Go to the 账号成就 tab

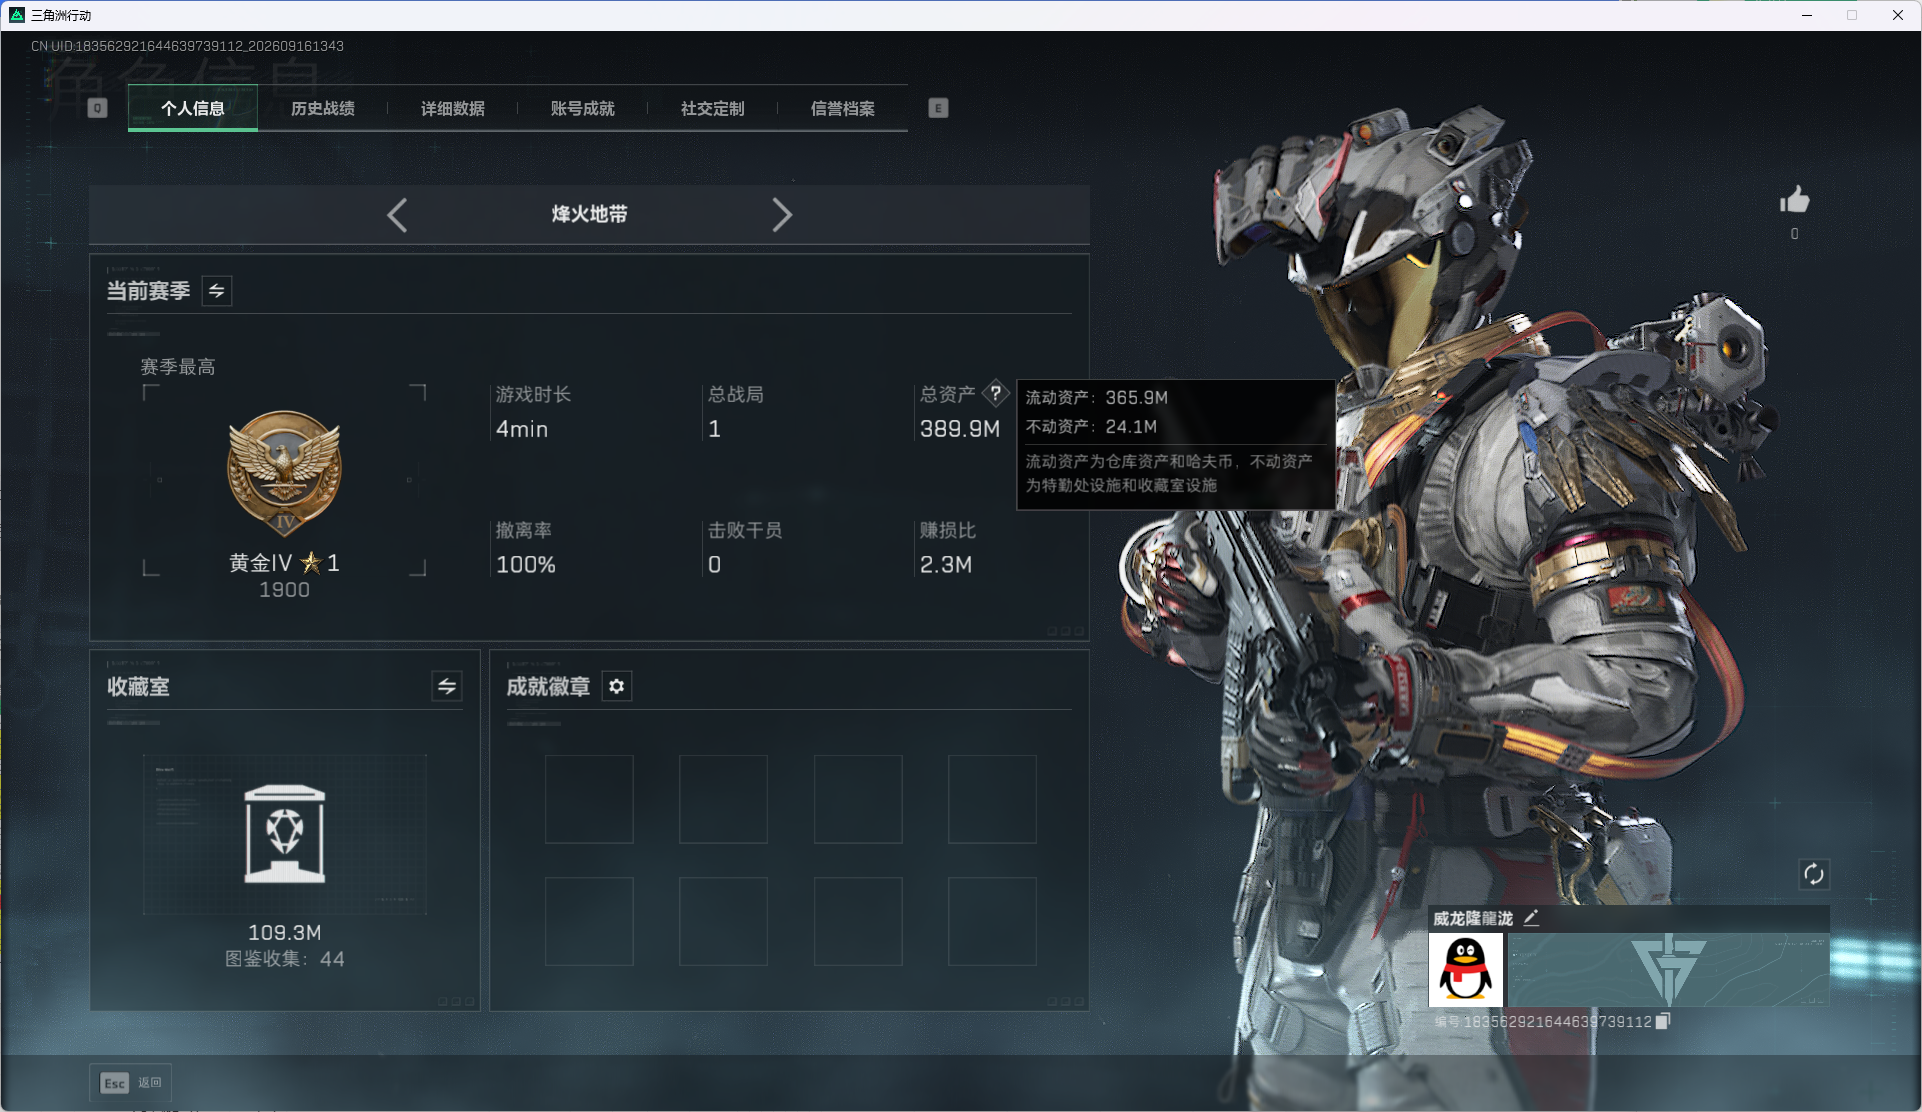(x=583, y=108)
